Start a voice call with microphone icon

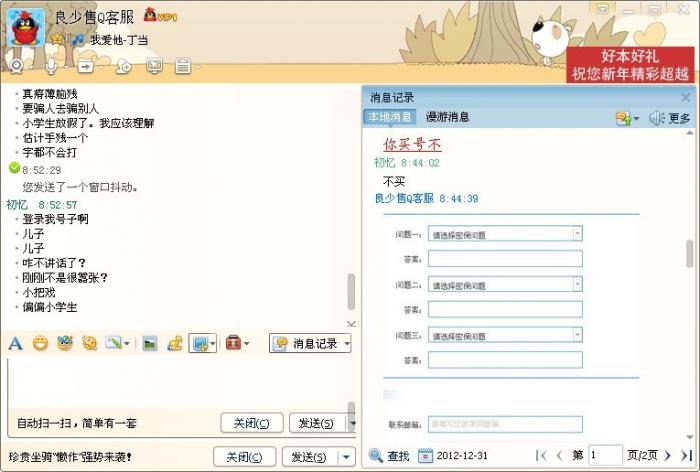tap(51, 66)
